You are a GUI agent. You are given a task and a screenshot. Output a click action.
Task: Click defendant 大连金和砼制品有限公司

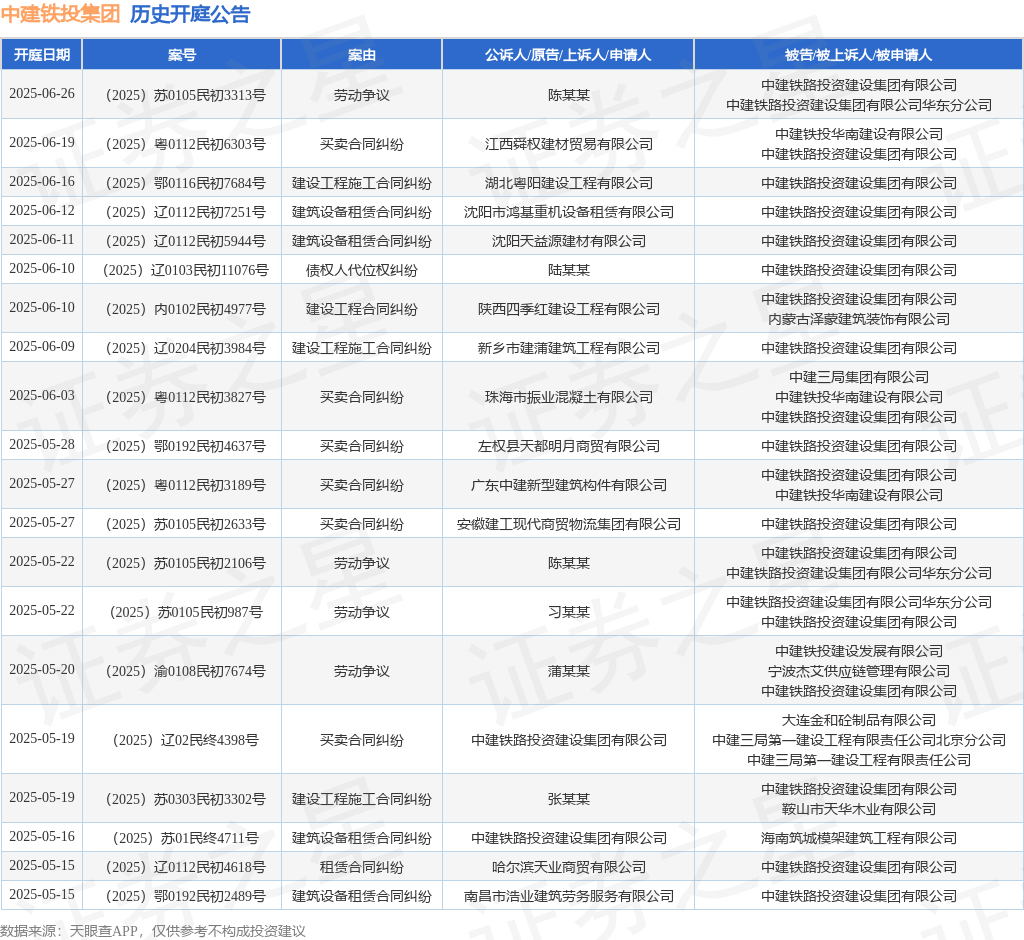pyautogui.click(x=859, y=721)
